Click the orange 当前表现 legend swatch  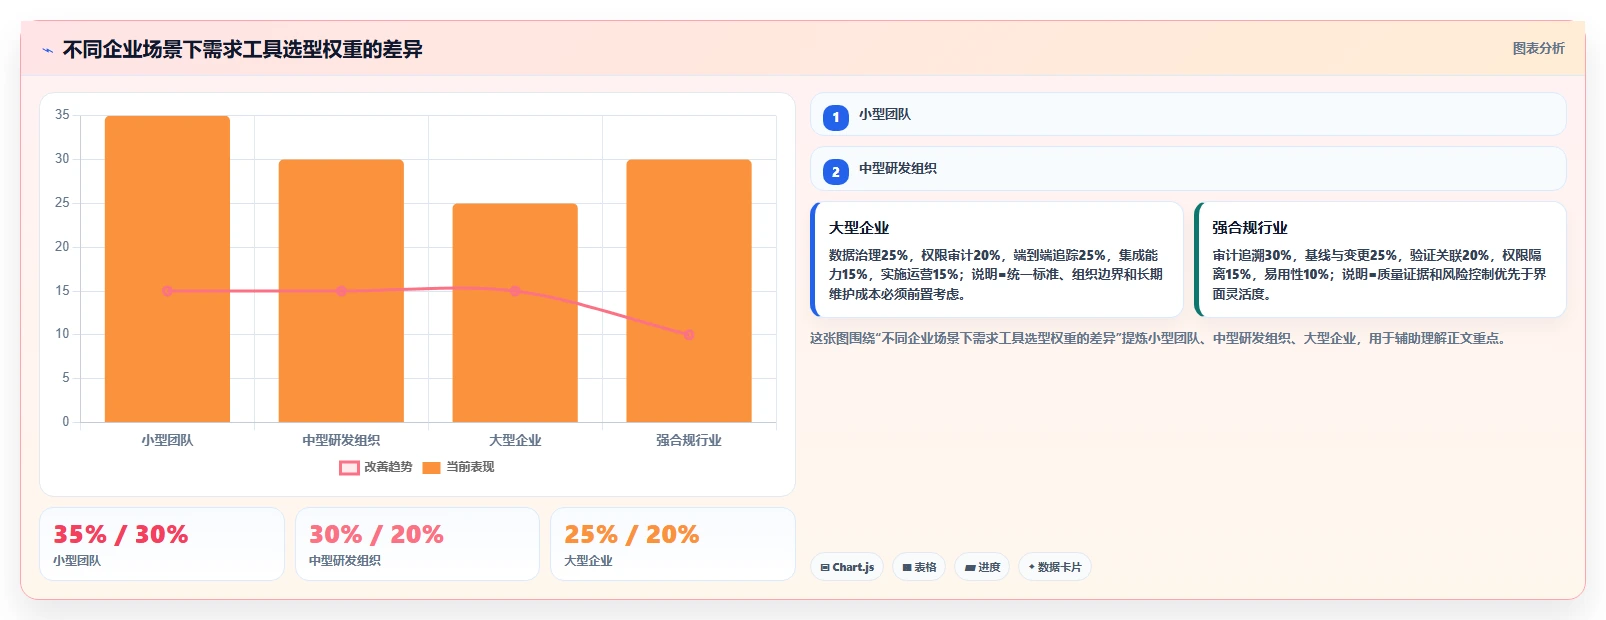click(x=431, y=468)
